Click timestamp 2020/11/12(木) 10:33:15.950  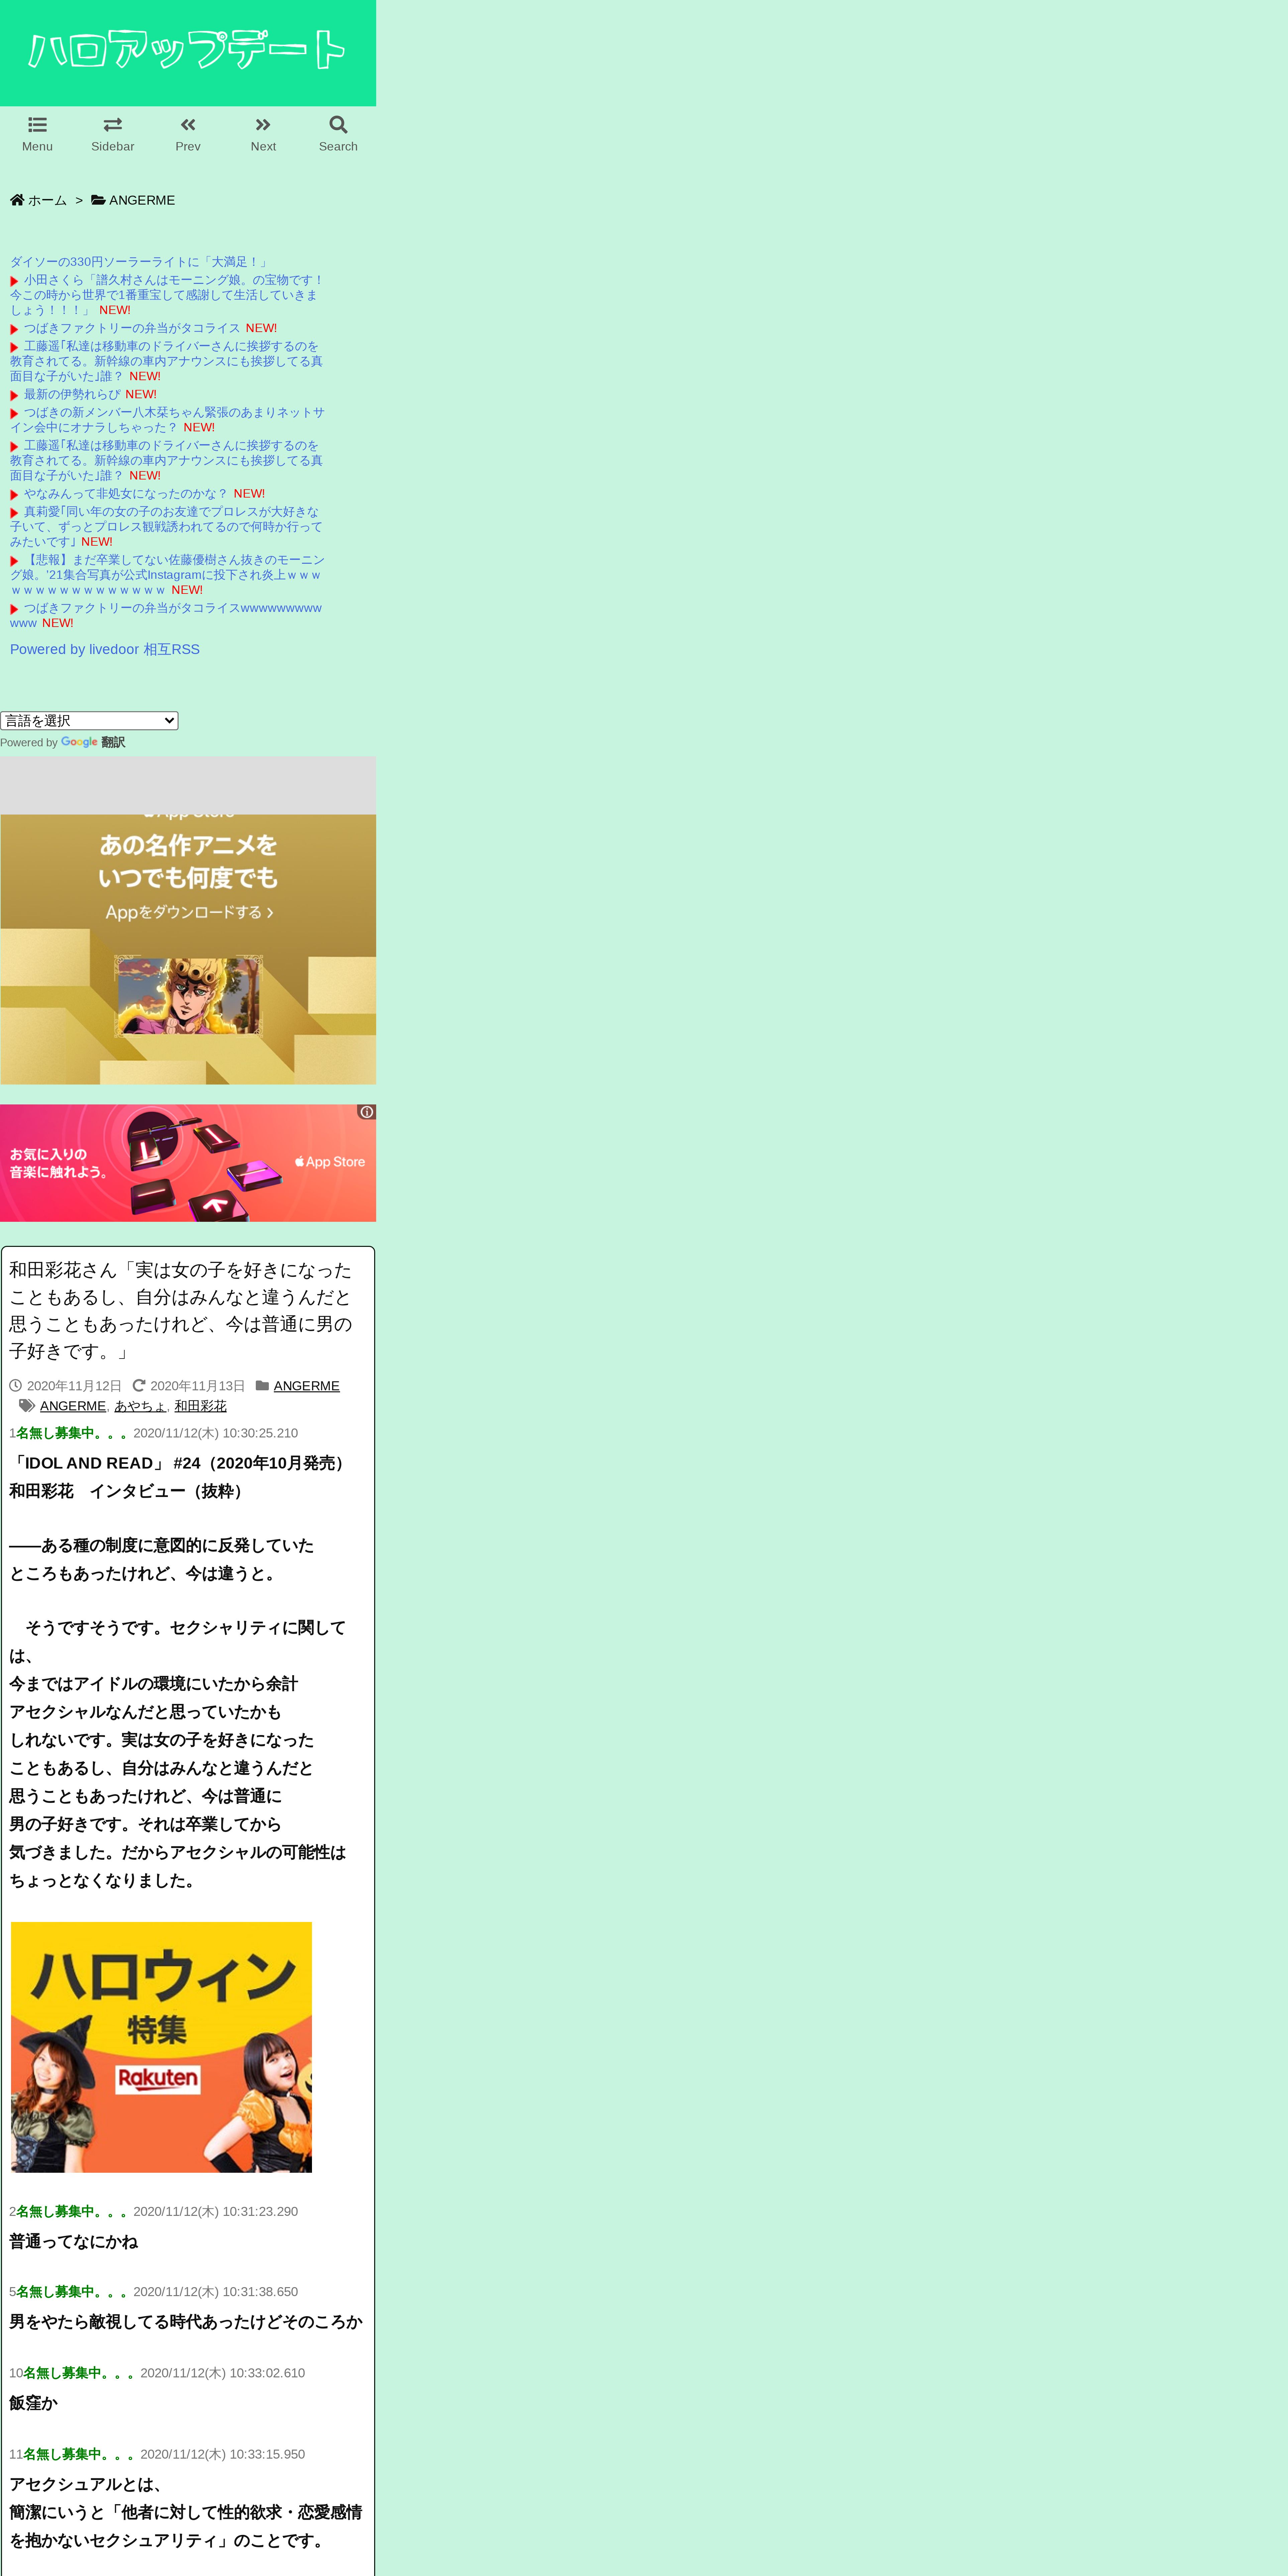(x=223, y=2454)
